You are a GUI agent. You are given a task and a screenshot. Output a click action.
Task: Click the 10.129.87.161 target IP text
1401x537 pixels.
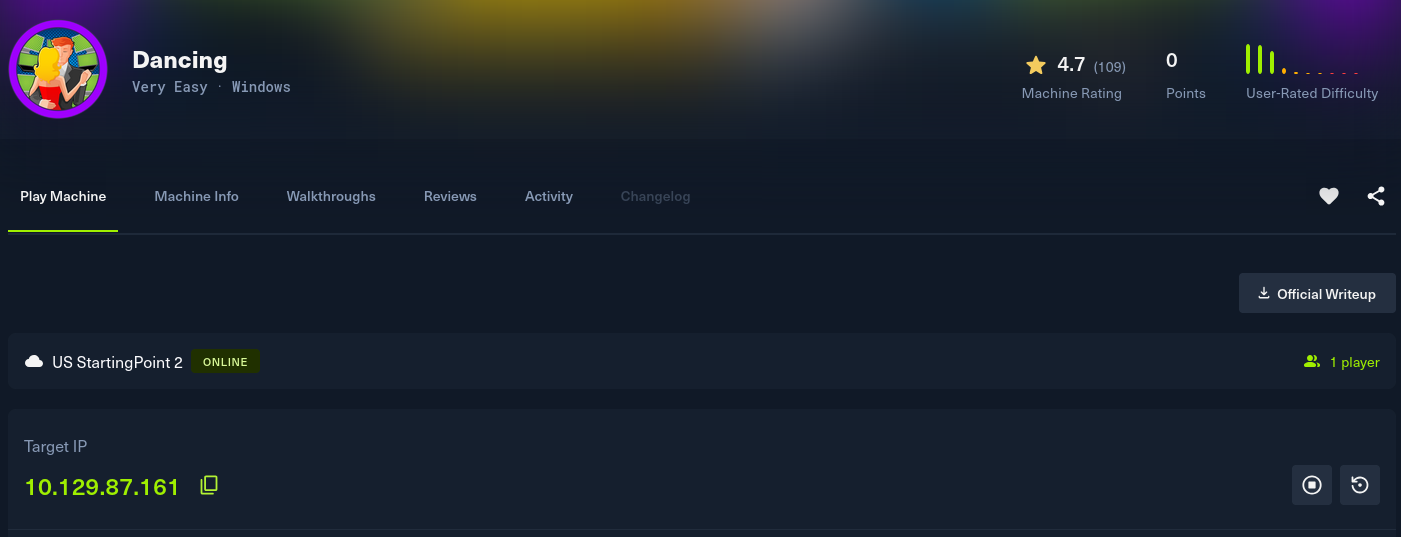[102, 487]
